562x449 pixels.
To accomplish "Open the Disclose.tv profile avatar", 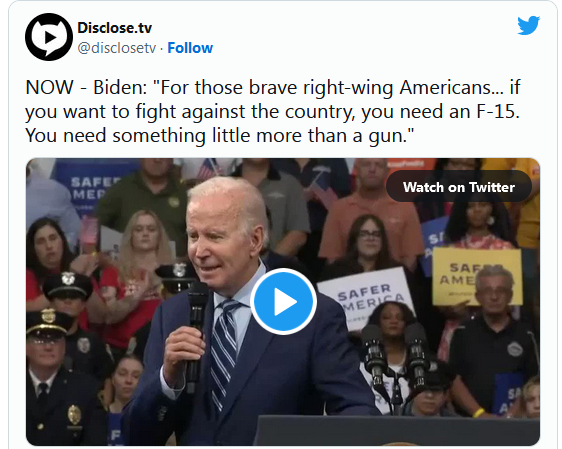I will coord(49,37).
